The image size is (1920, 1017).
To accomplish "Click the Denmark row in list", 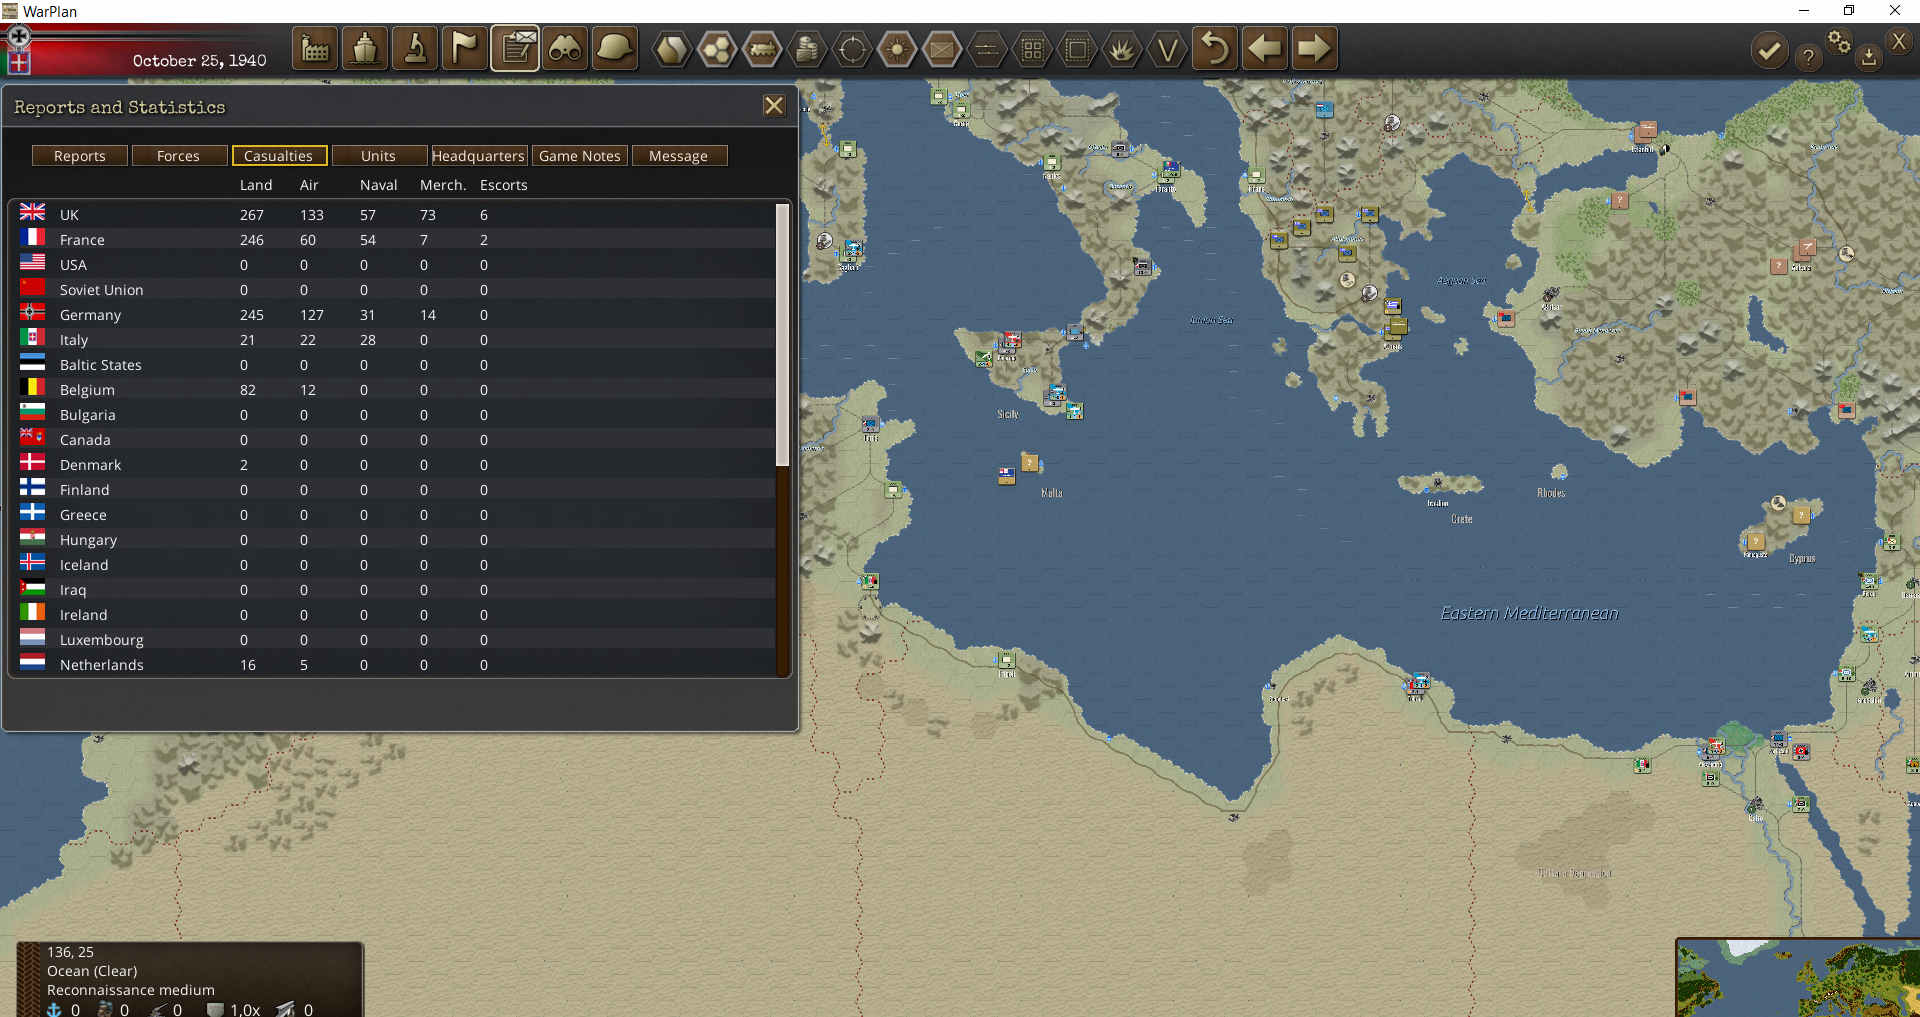I will coord(396,465).
